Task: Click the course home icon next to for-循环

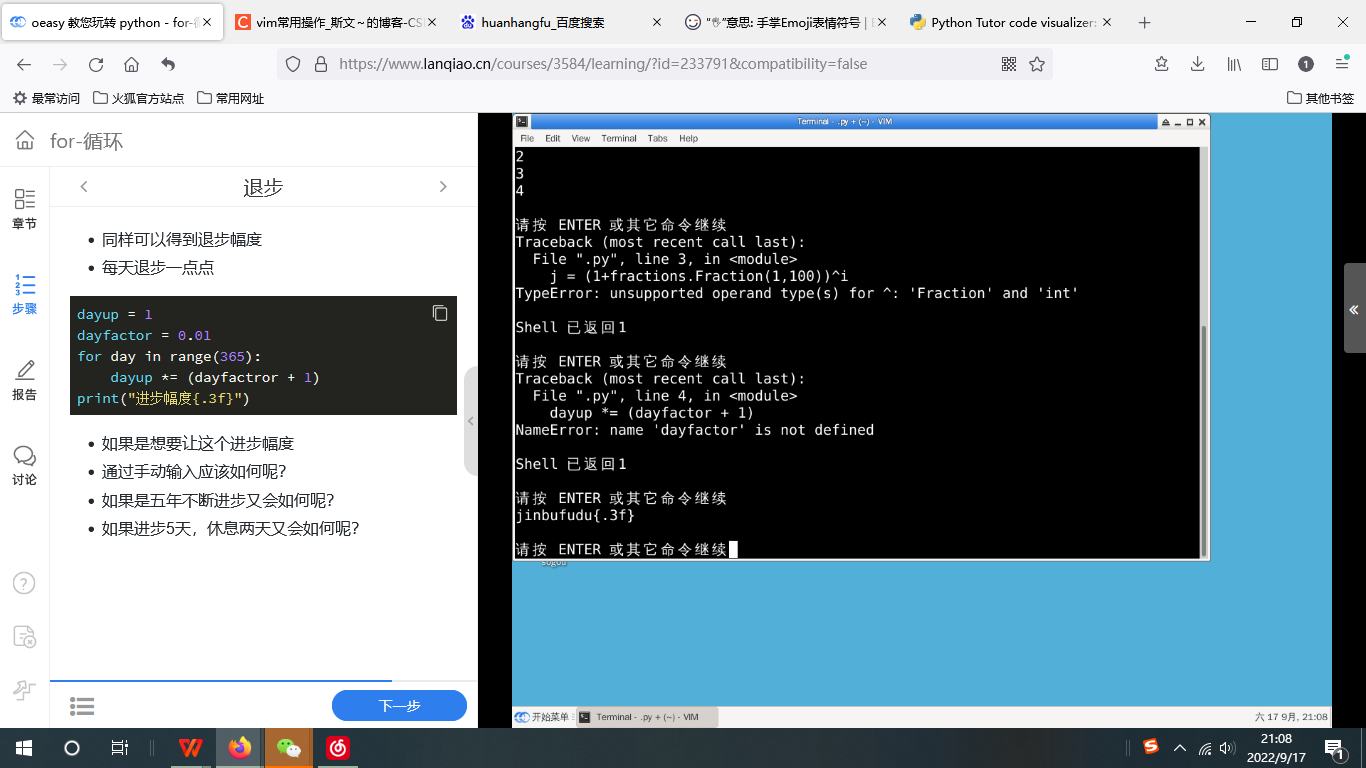Action: (25, 141)
